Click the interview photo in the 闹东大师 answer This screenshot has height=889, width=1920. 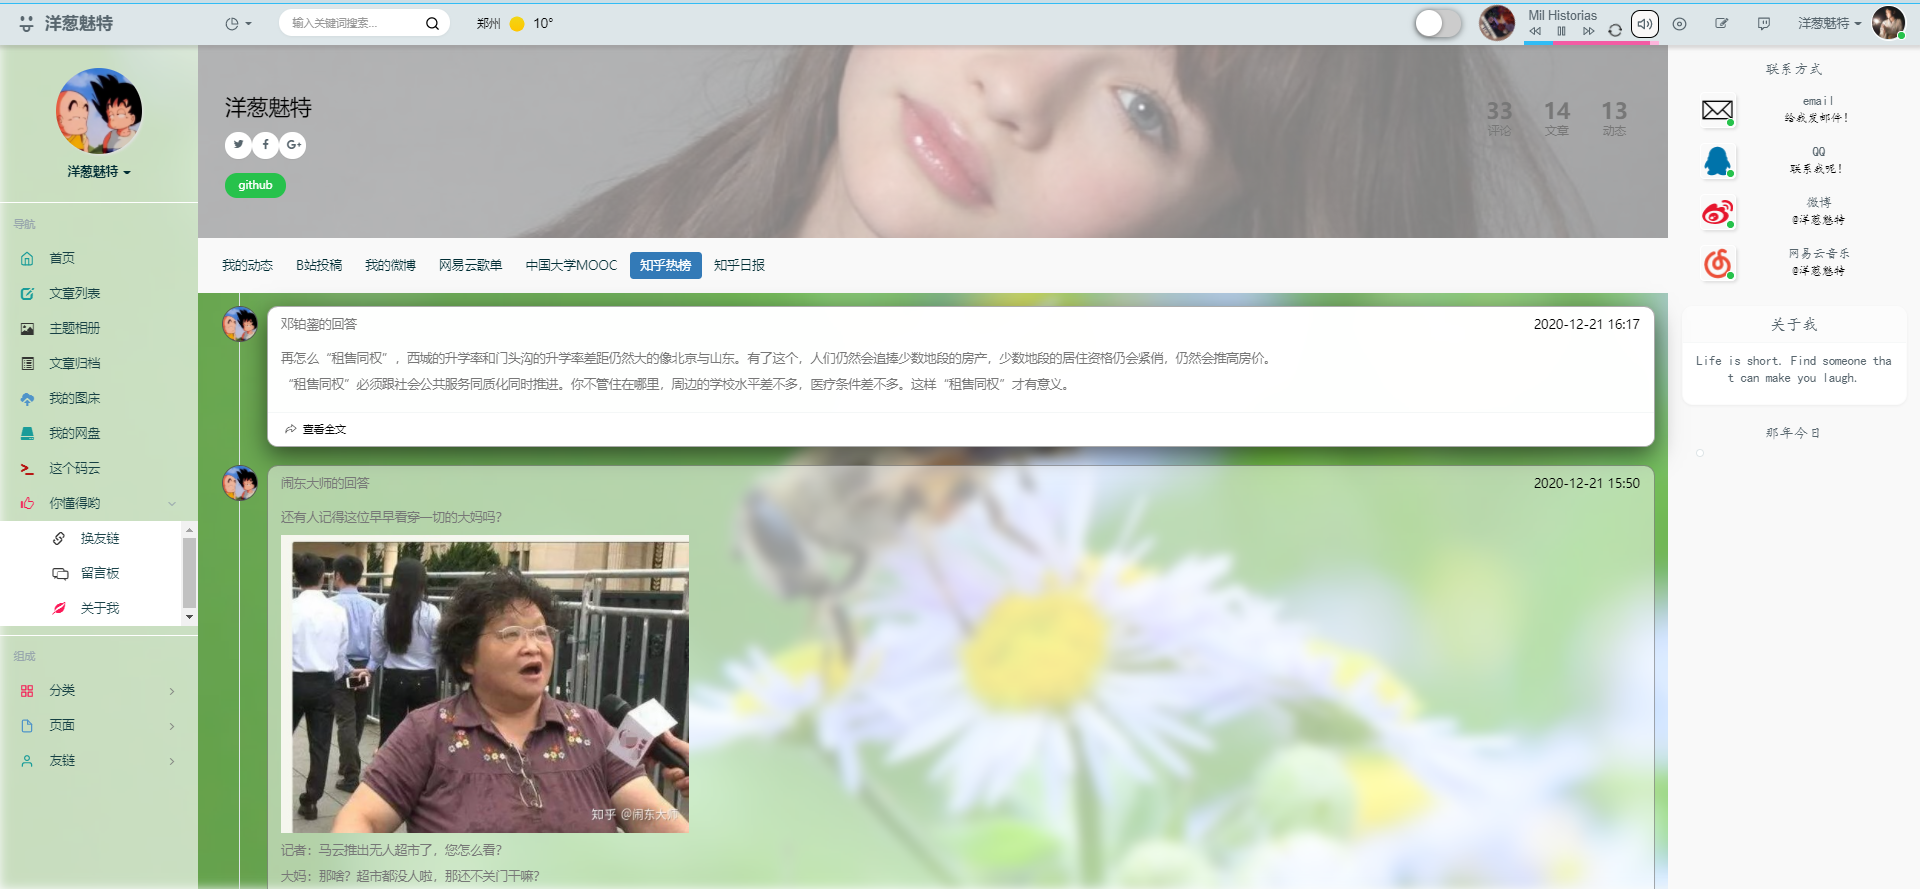pyautogui.click(x=485, y=684)
